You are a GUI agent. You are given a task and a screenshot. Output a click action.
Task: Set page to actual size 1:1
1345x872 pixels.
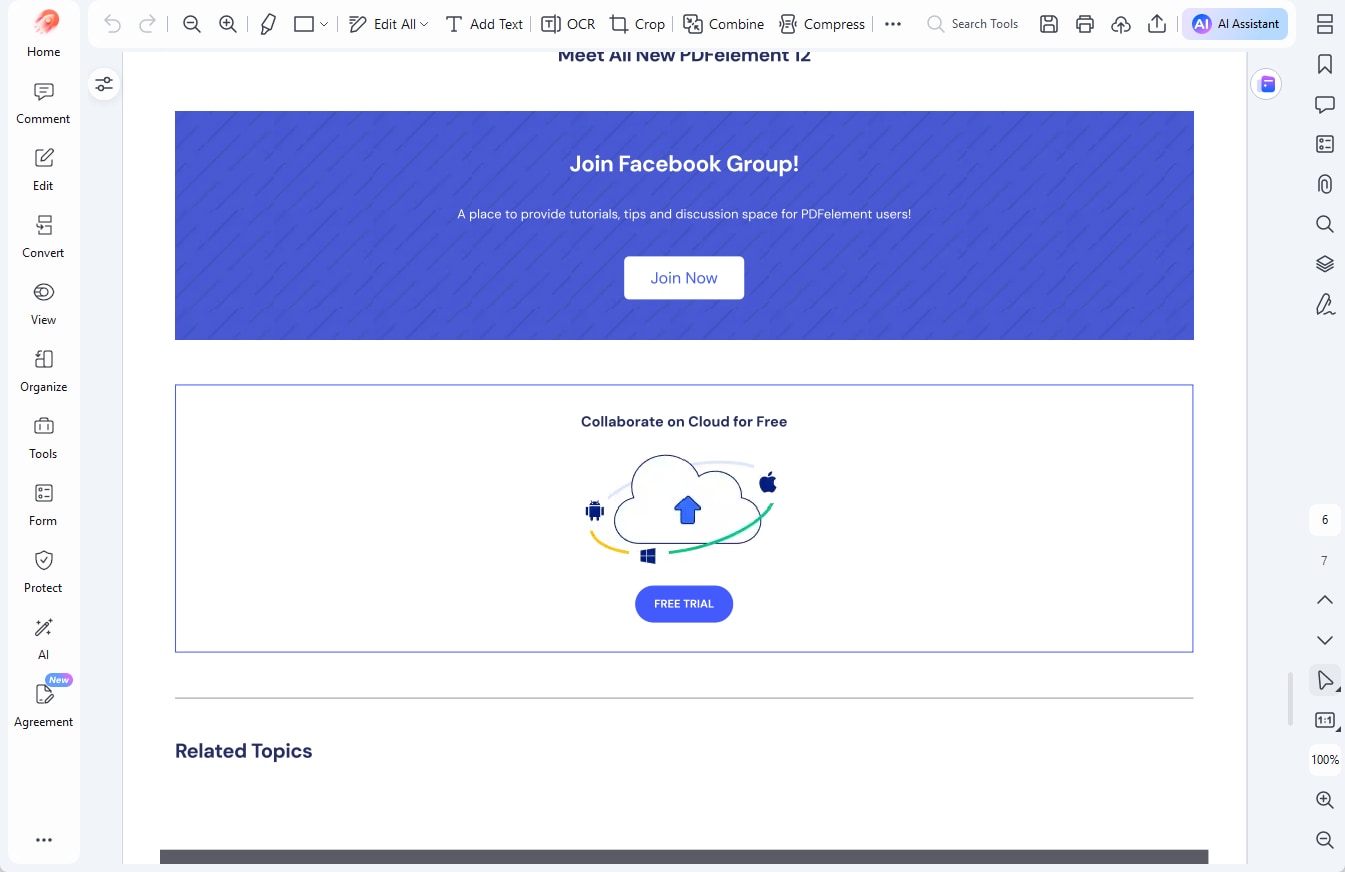[x=1325, y=720]
